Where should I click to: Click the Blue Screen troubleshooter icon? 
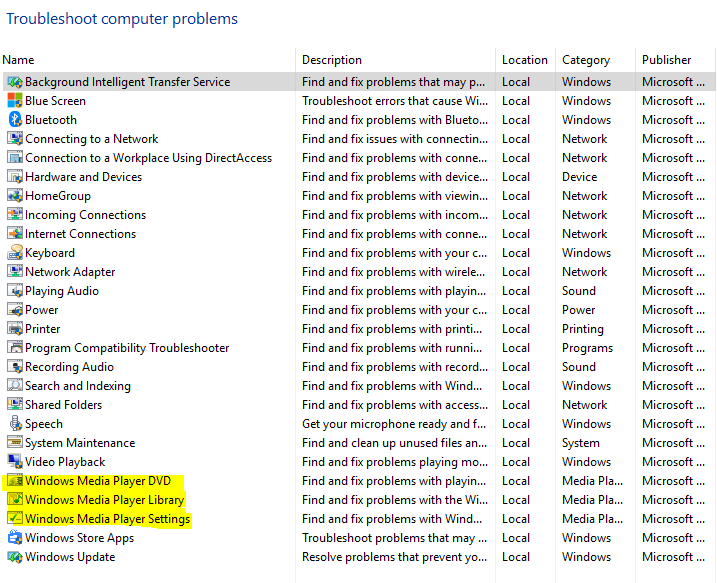click(15, 101)
